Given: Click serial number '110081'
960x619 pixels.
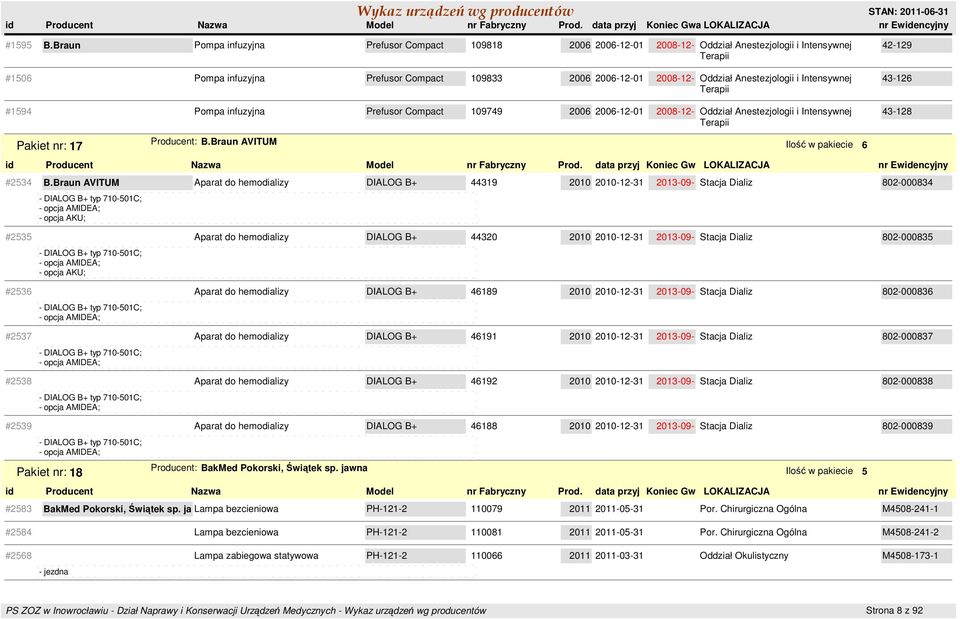Looking at the screenshot, I should (487, 532).
